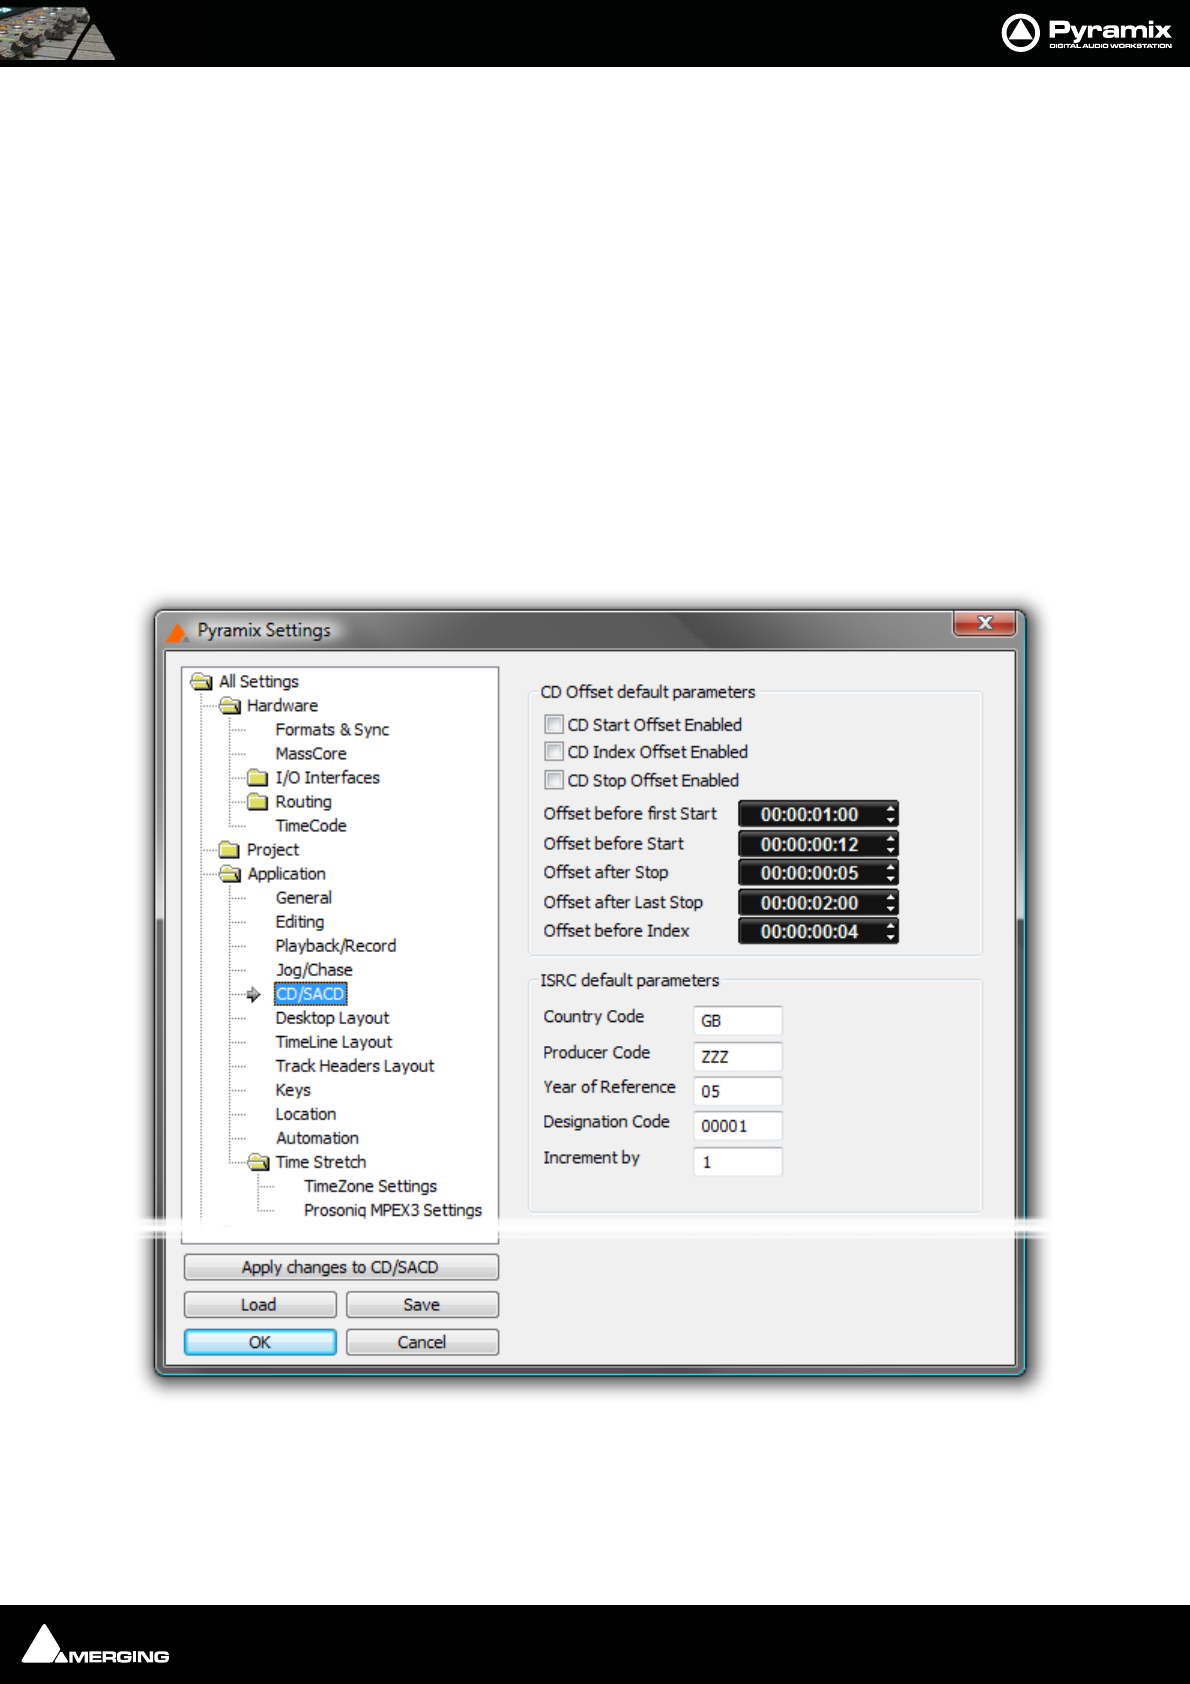Click the Pyramix Settings title bar icon

click(x=177, y=632)
